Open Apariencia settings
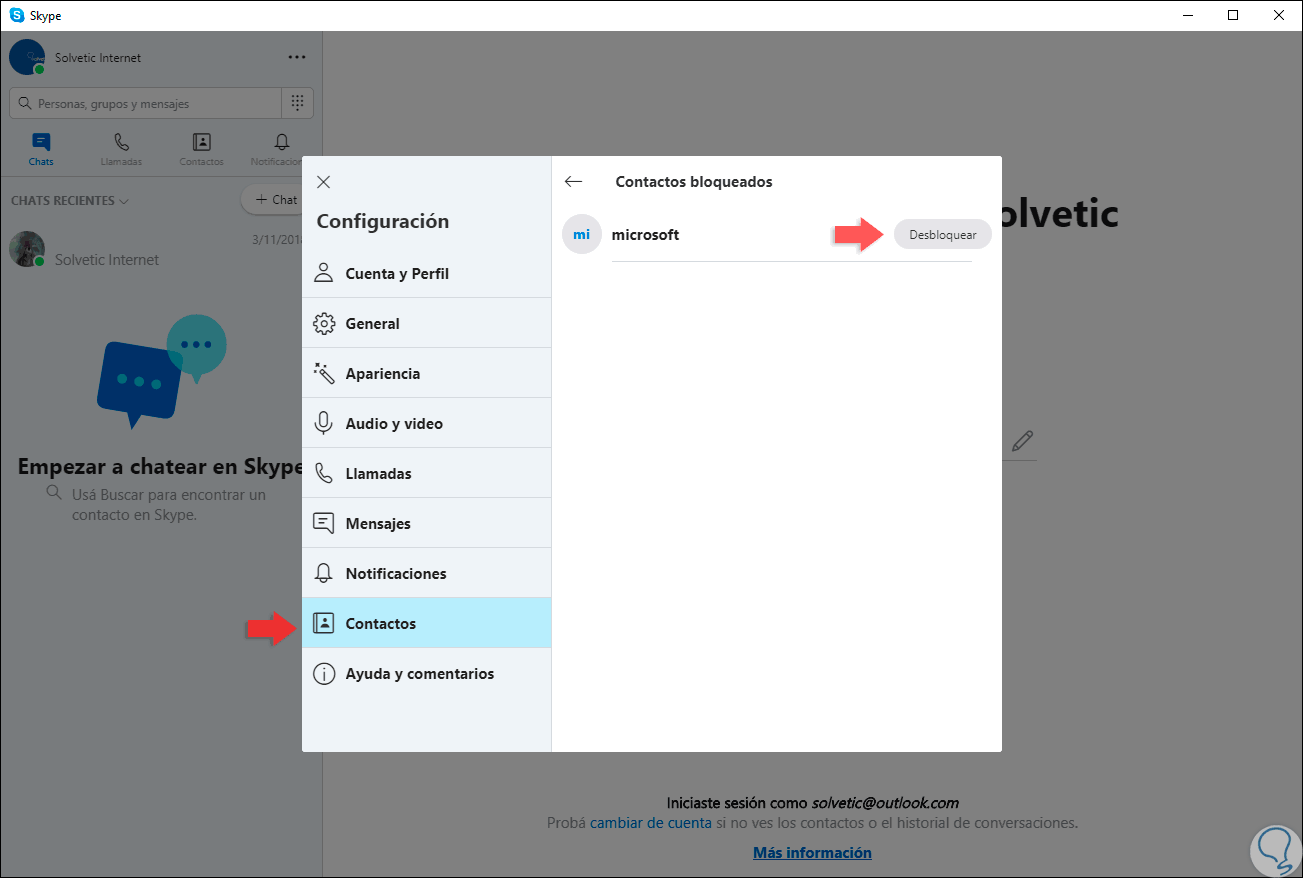Viewport: 1303px width, 878px height. click(x=426, y=373)
